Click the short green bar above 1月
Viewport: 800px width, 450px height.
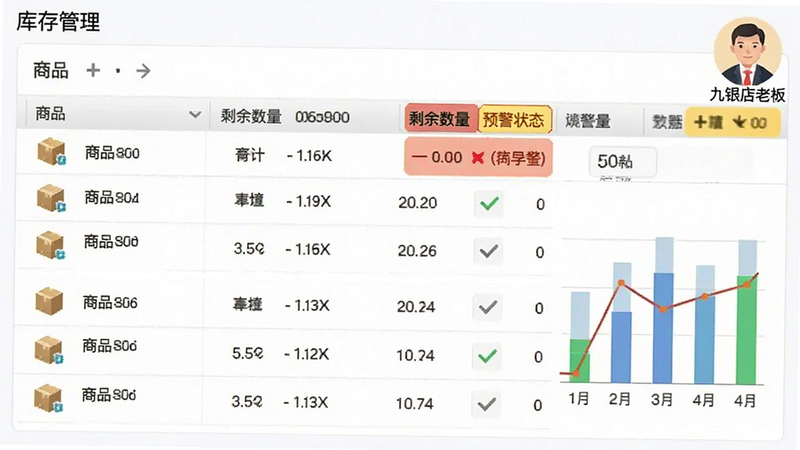pyautogui.click(x=580, y=360)
